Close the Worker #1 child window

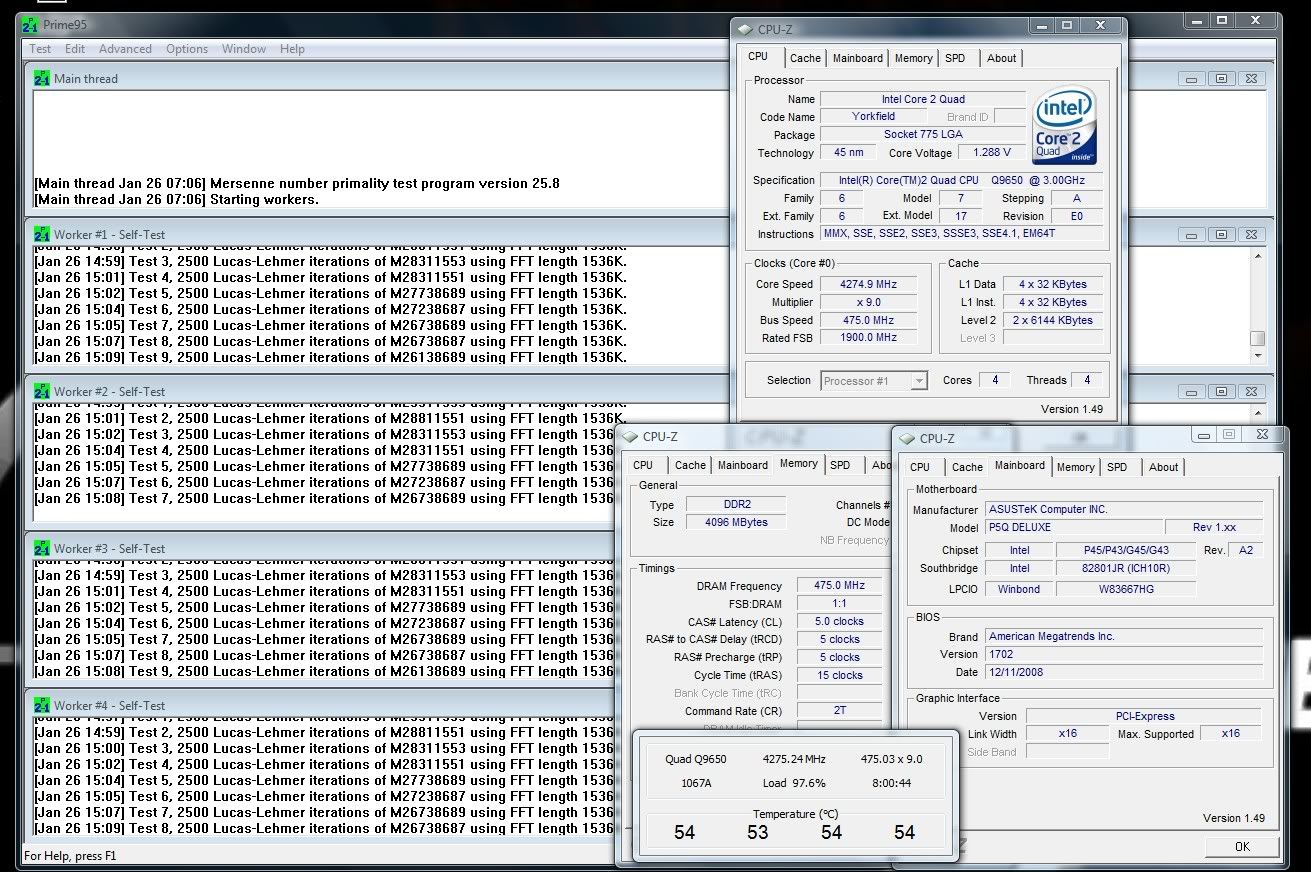click(1253, 235)
